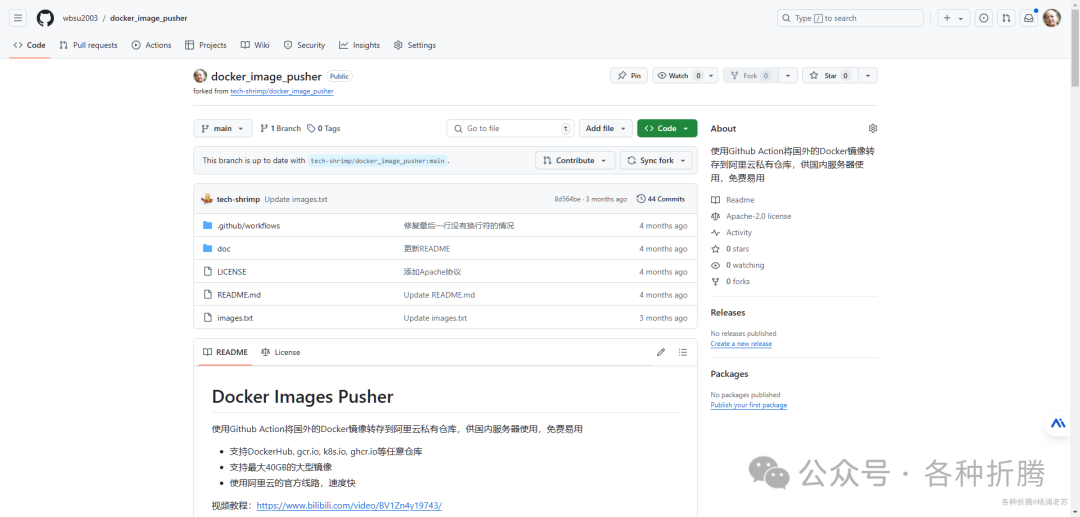View the 0 forks link

(730, 282)
